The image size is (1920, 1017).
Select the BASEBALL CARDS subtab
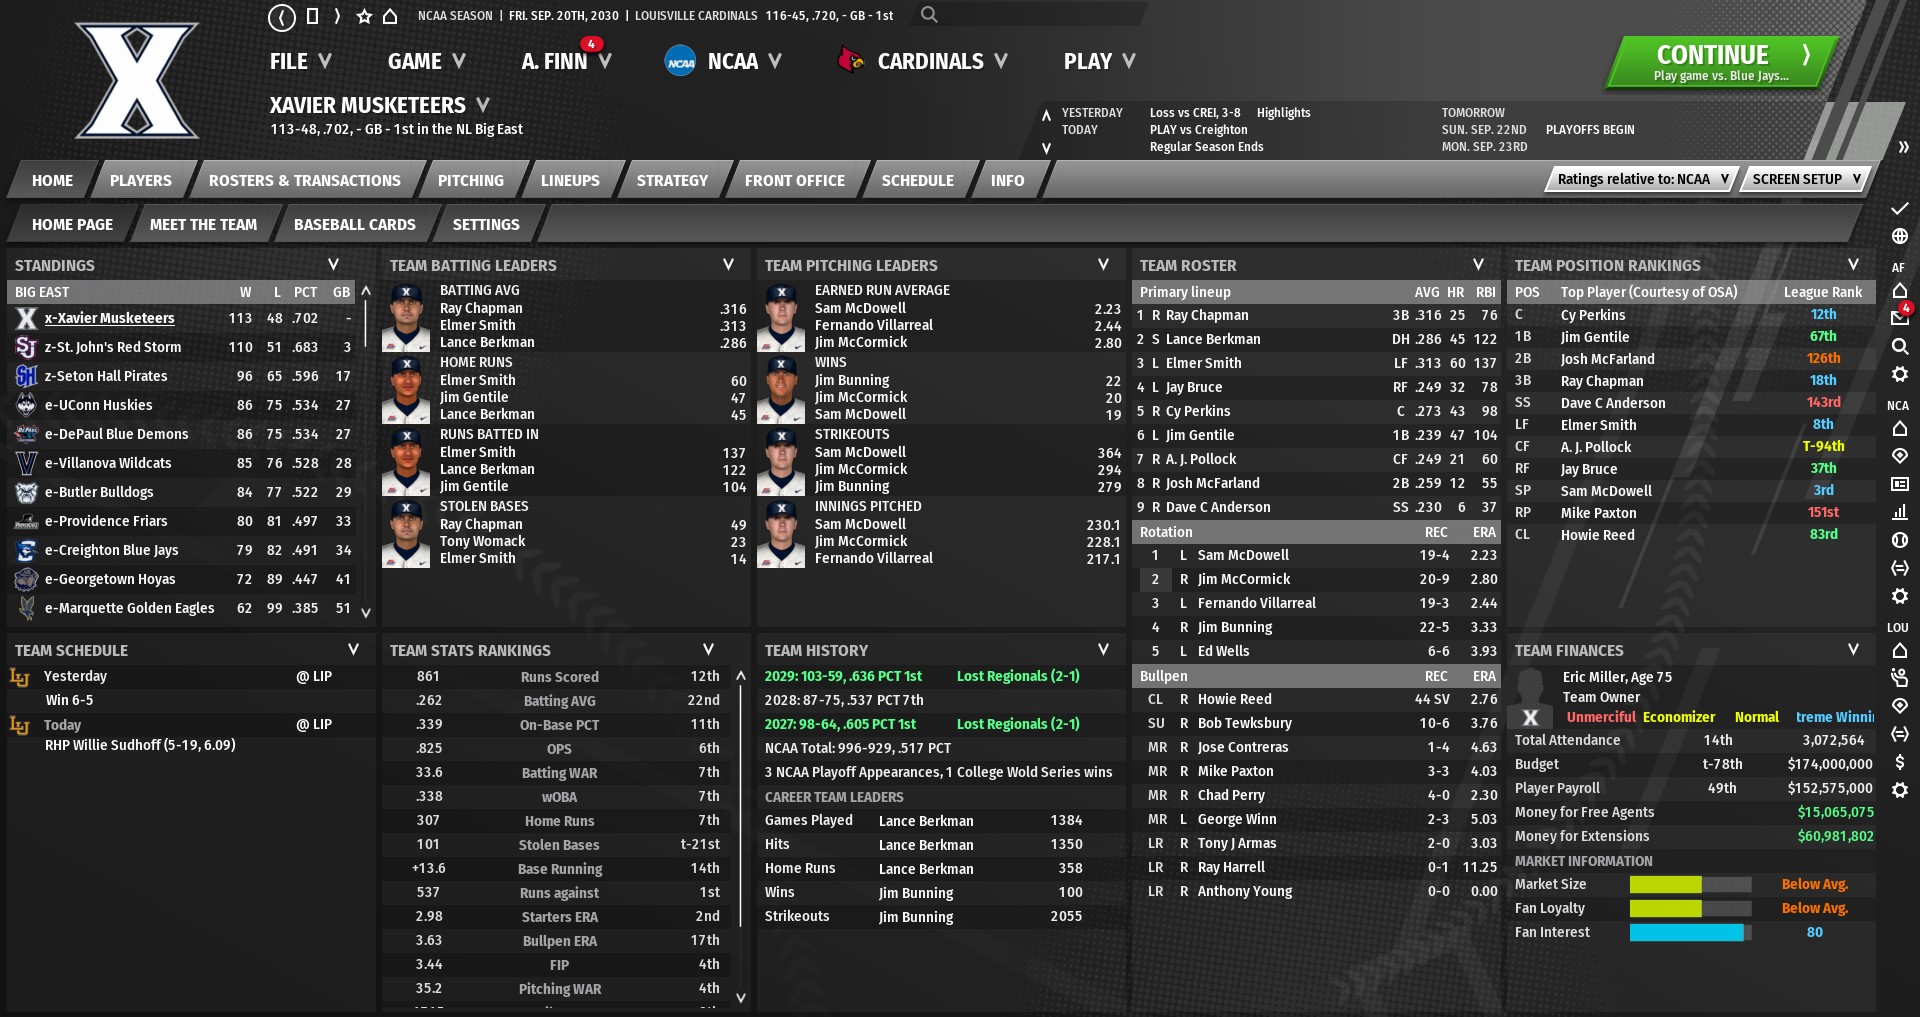coord(355,224)
